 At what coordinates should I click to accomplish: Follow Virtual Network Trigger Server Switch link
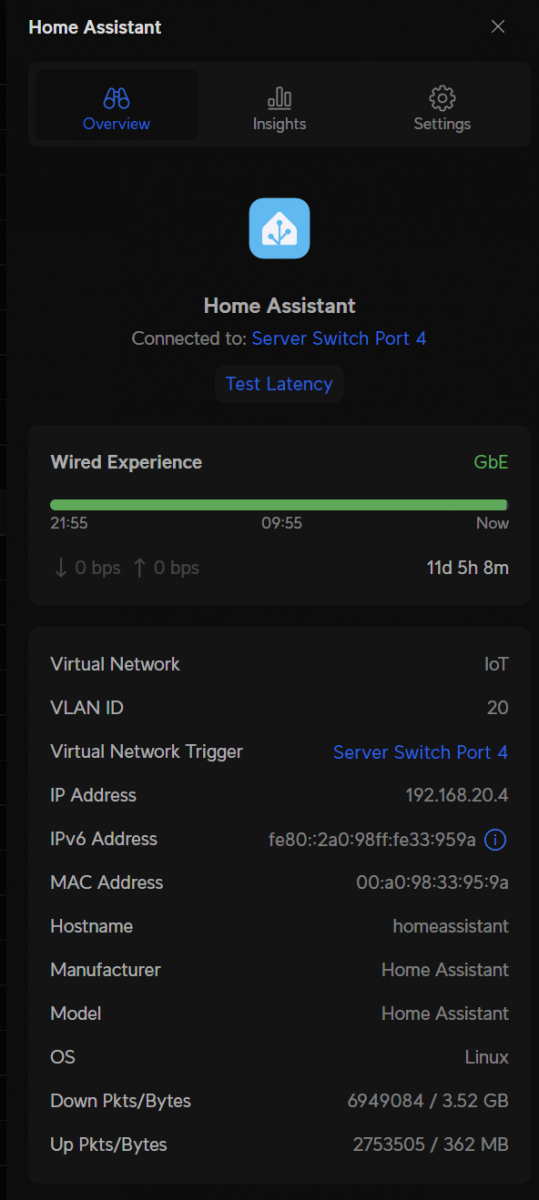420,752
